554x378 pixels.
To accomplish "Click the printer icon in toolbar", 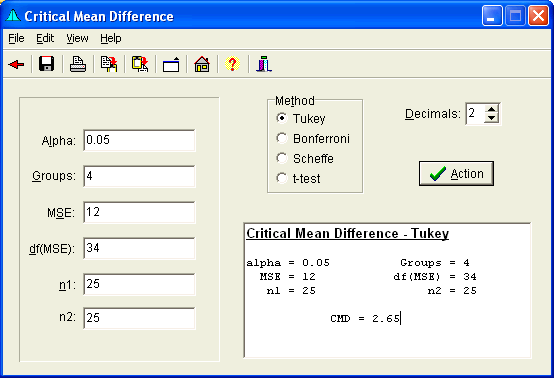I will 78,64.
